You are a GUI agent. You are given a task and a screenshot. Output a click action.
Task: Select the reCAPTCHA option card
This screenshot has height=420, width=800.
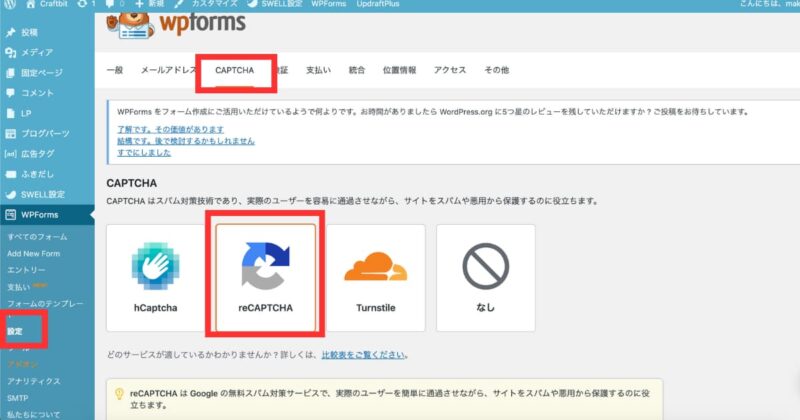pyautogui.click(x=265, y=278)
